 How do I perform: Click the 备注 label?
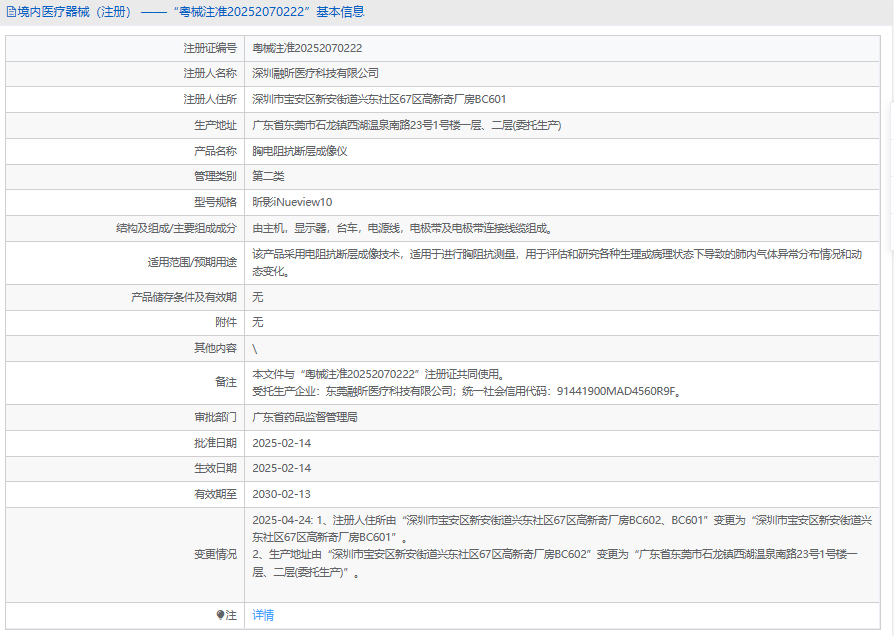point(226,382)
